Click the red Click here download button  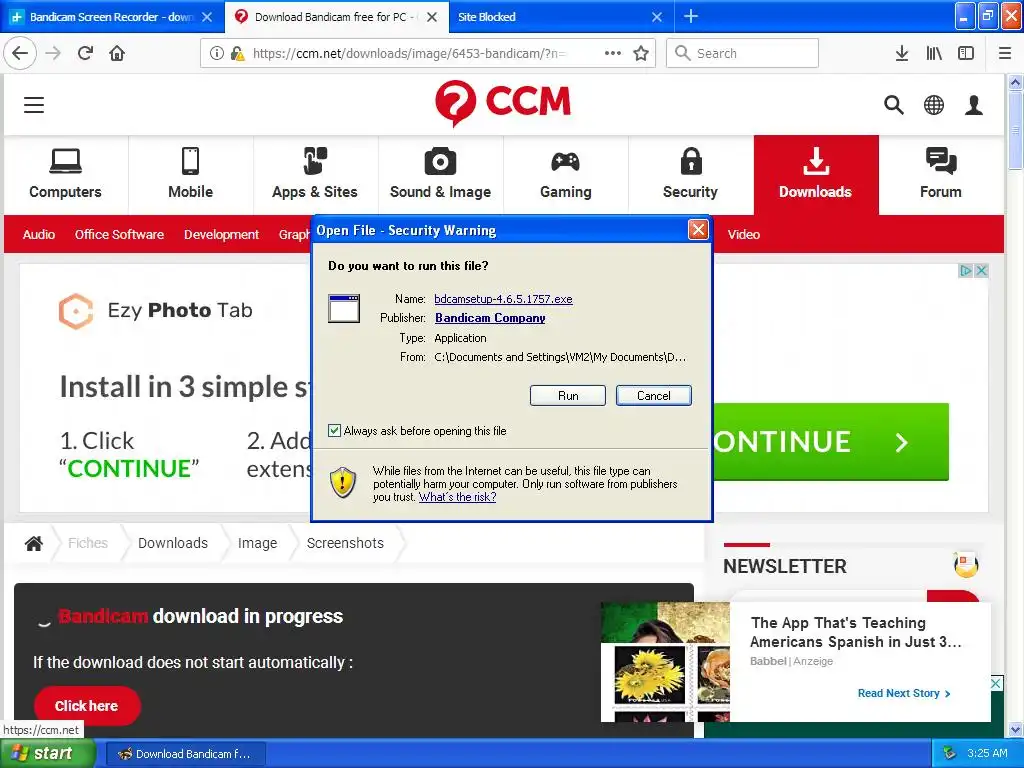coord(87,706)
